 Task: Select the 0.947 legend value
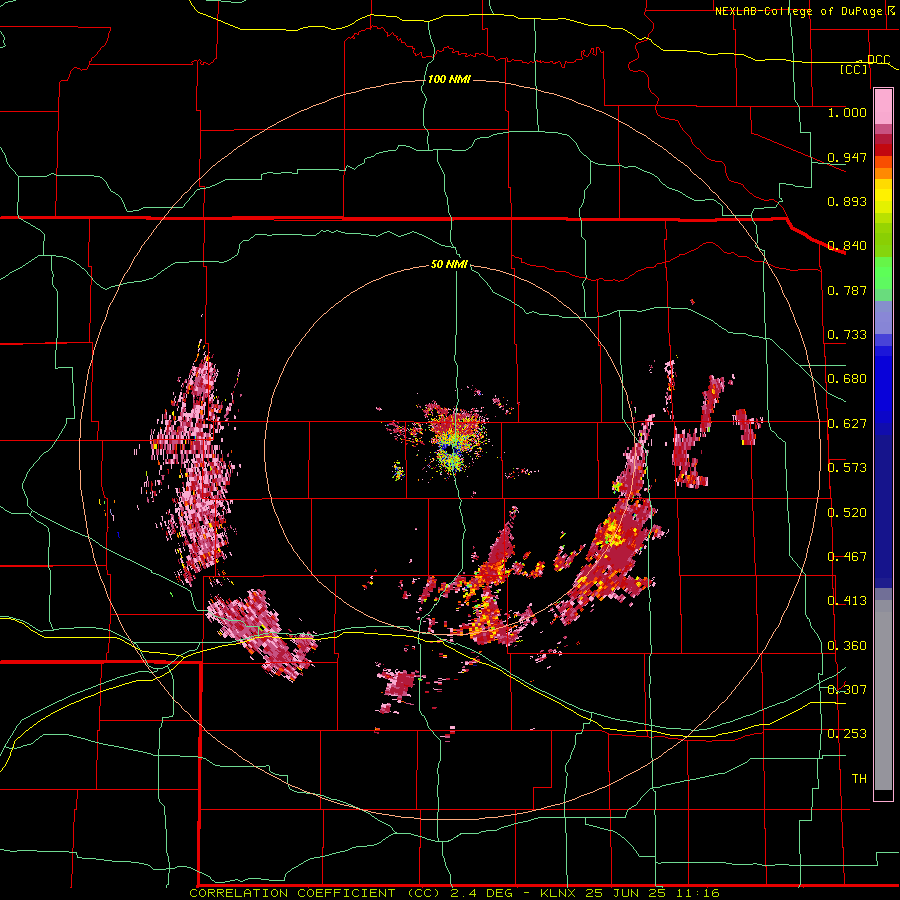(x=847, y=157)
